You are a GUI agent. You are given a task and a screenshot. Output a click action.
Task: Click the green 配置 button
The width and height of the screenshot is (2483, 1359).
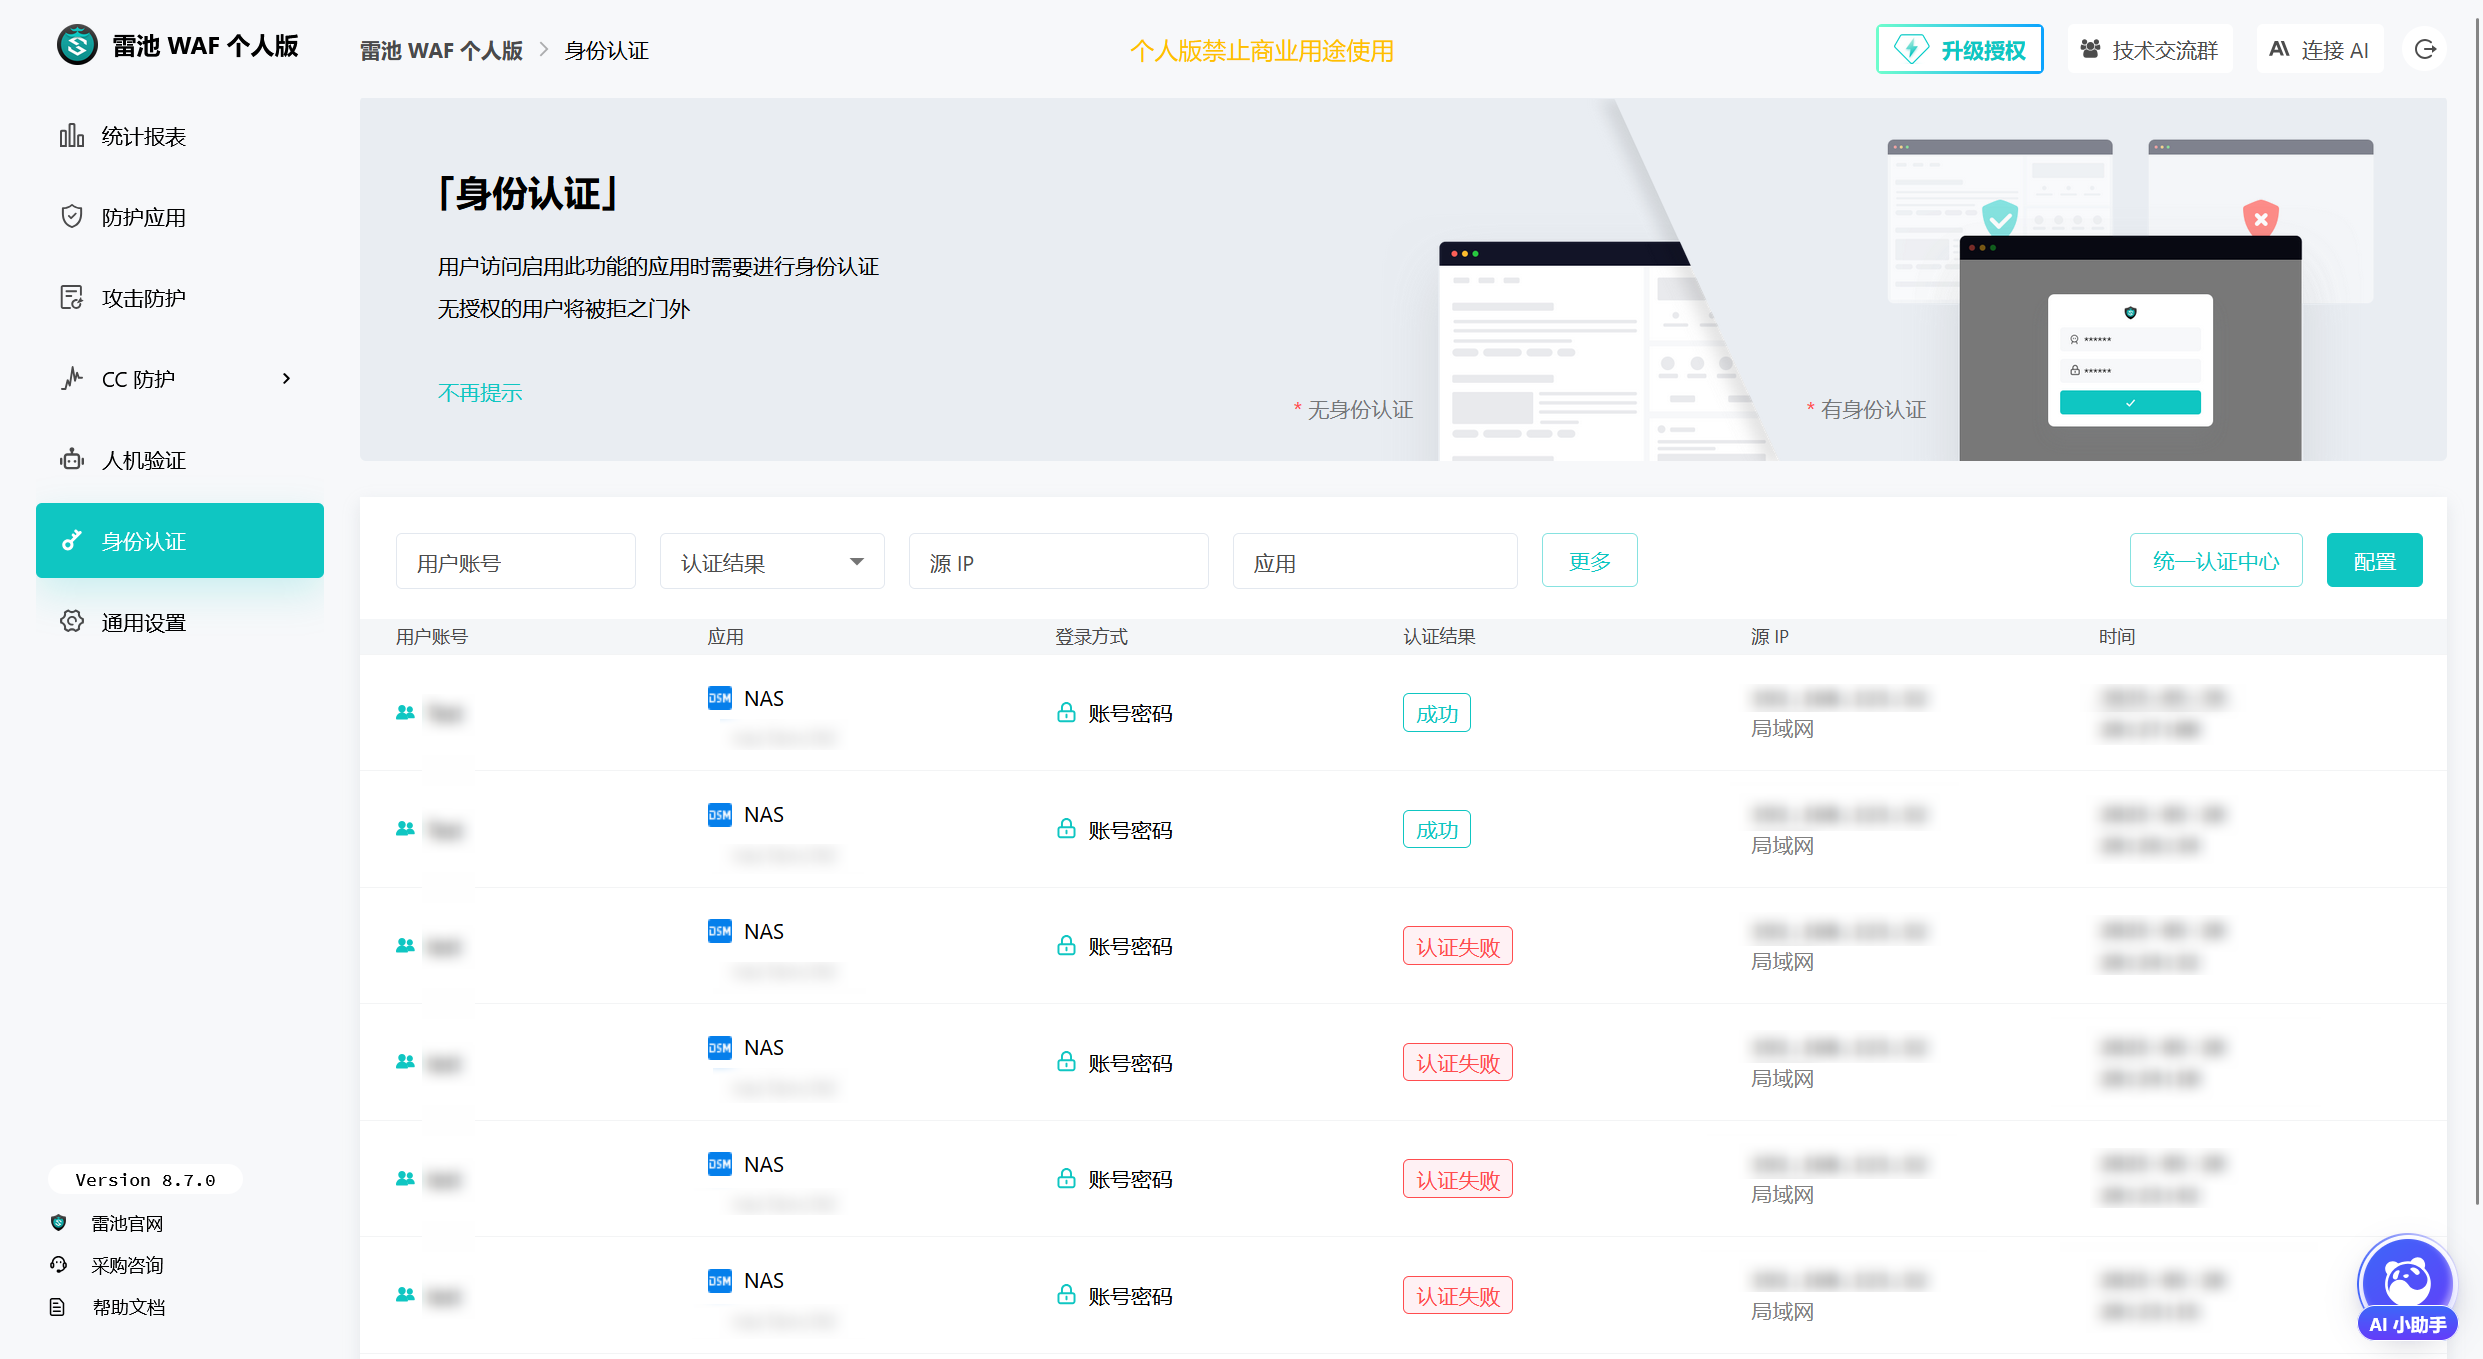click(2373, 562)
